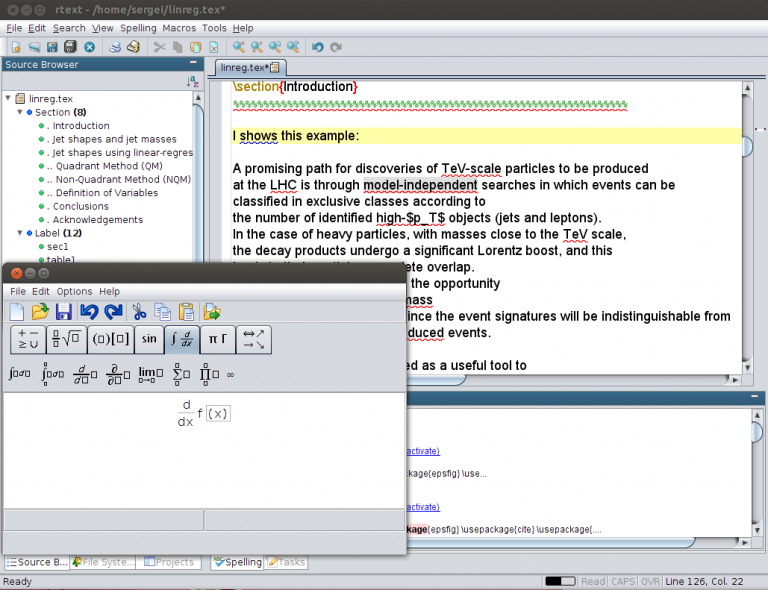The width and height of the screenshot is (768, 590).
Task: Select the Greek letters symbol group
Action: click(217, 339)
